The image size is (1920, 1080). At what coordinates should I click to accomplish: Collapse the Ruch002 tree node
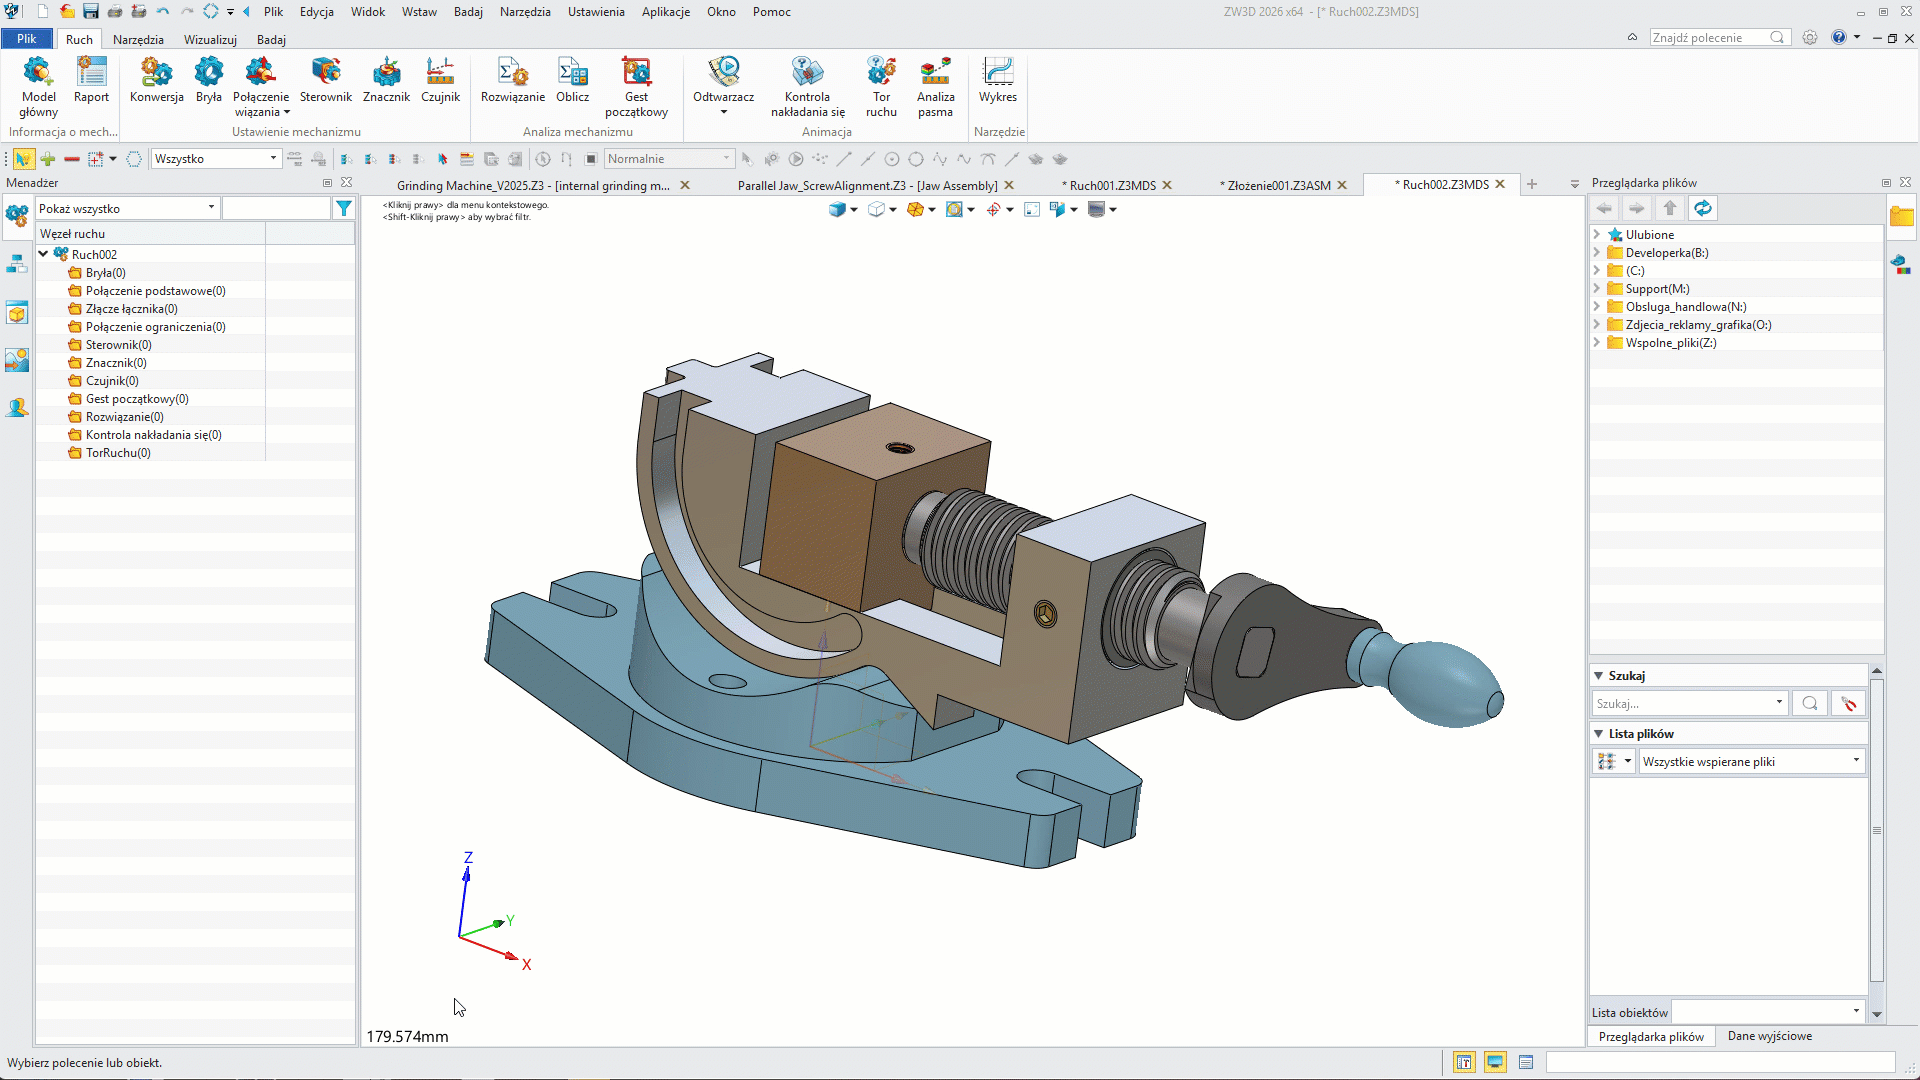point(44,254)
